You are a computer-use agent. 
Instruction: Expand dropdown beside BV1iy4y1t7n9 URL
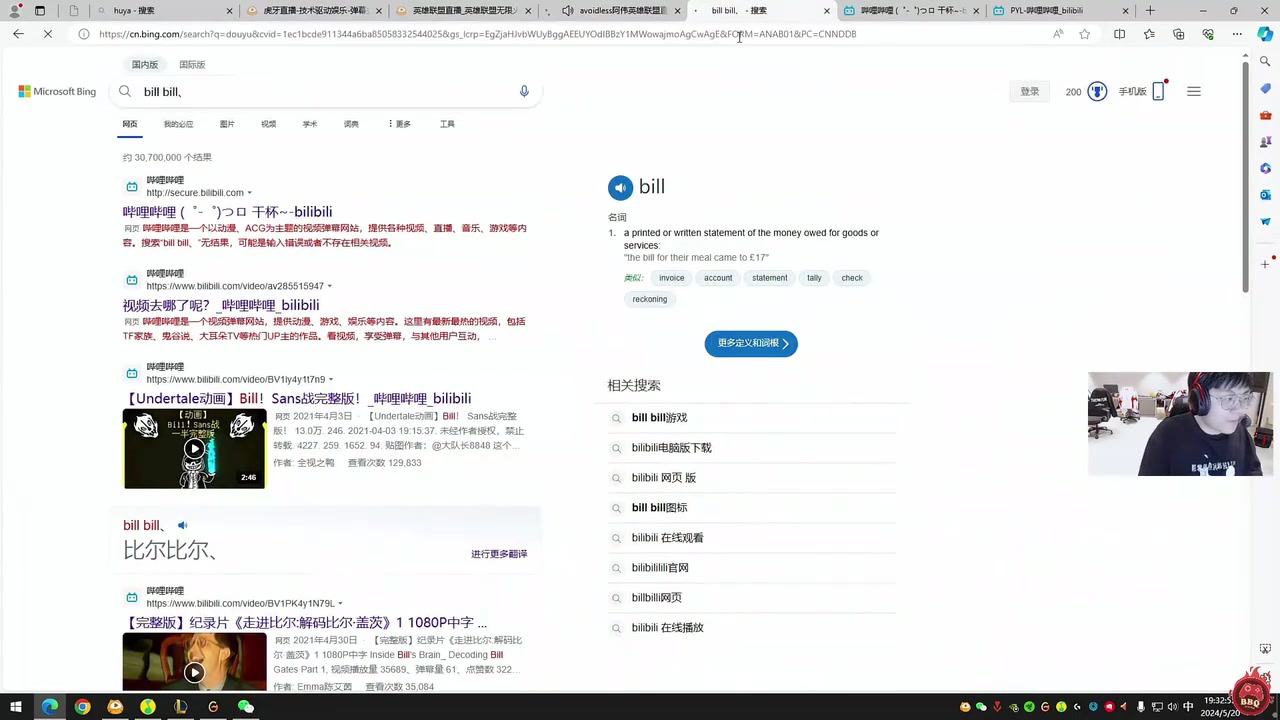[331, 380]
